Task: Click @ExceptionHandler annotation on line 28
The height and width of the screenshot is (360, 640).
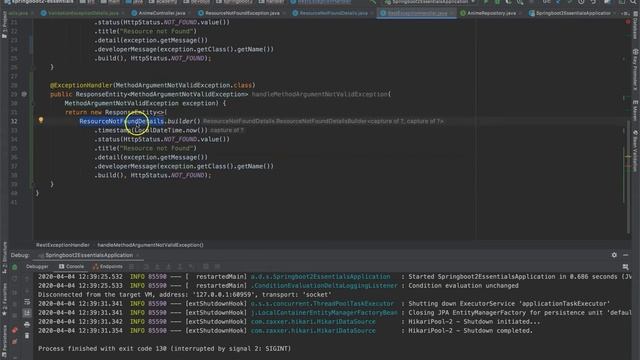Action: pyautogui.click(x=81, y=85)
